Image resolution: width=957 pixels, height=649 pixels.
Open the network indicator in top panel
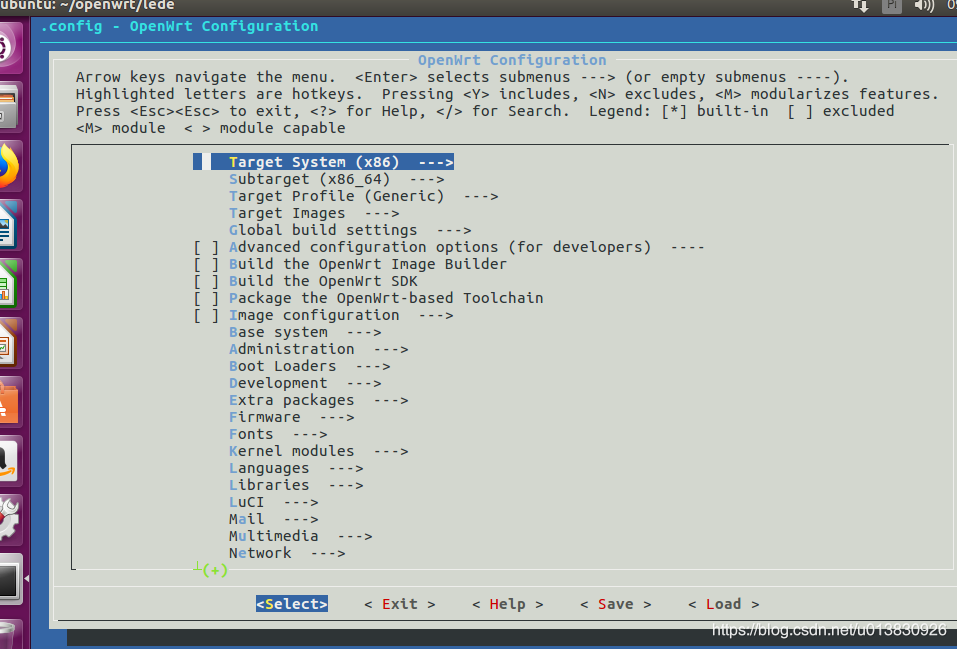point(860,6)
